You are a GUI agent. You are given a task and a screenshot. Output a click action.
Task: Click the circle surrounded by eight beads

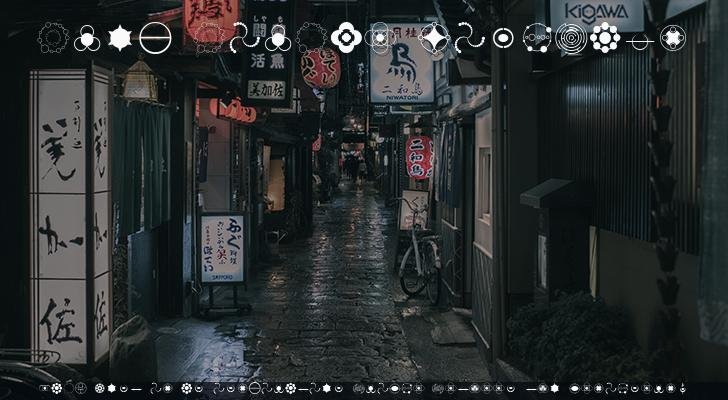[605, 38]
